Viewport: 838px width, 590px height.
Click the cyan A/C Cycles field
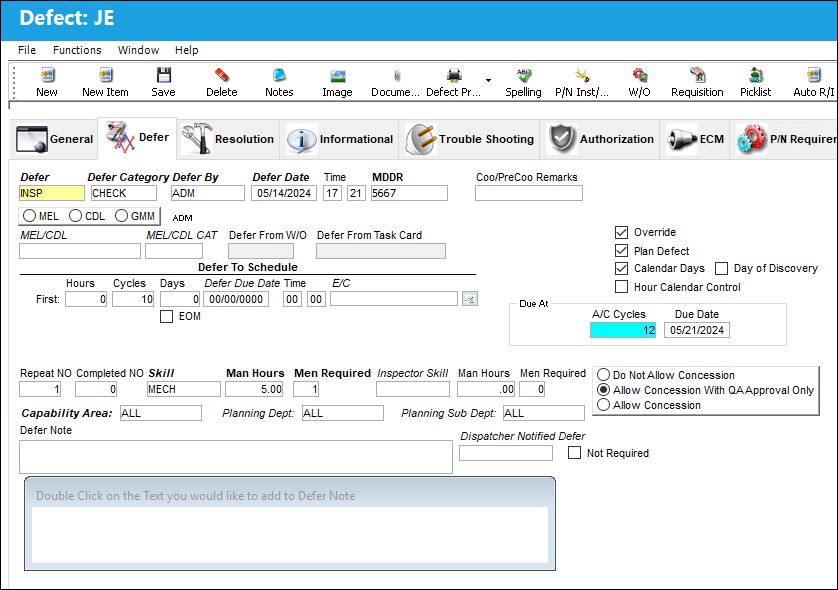(623, 330)
